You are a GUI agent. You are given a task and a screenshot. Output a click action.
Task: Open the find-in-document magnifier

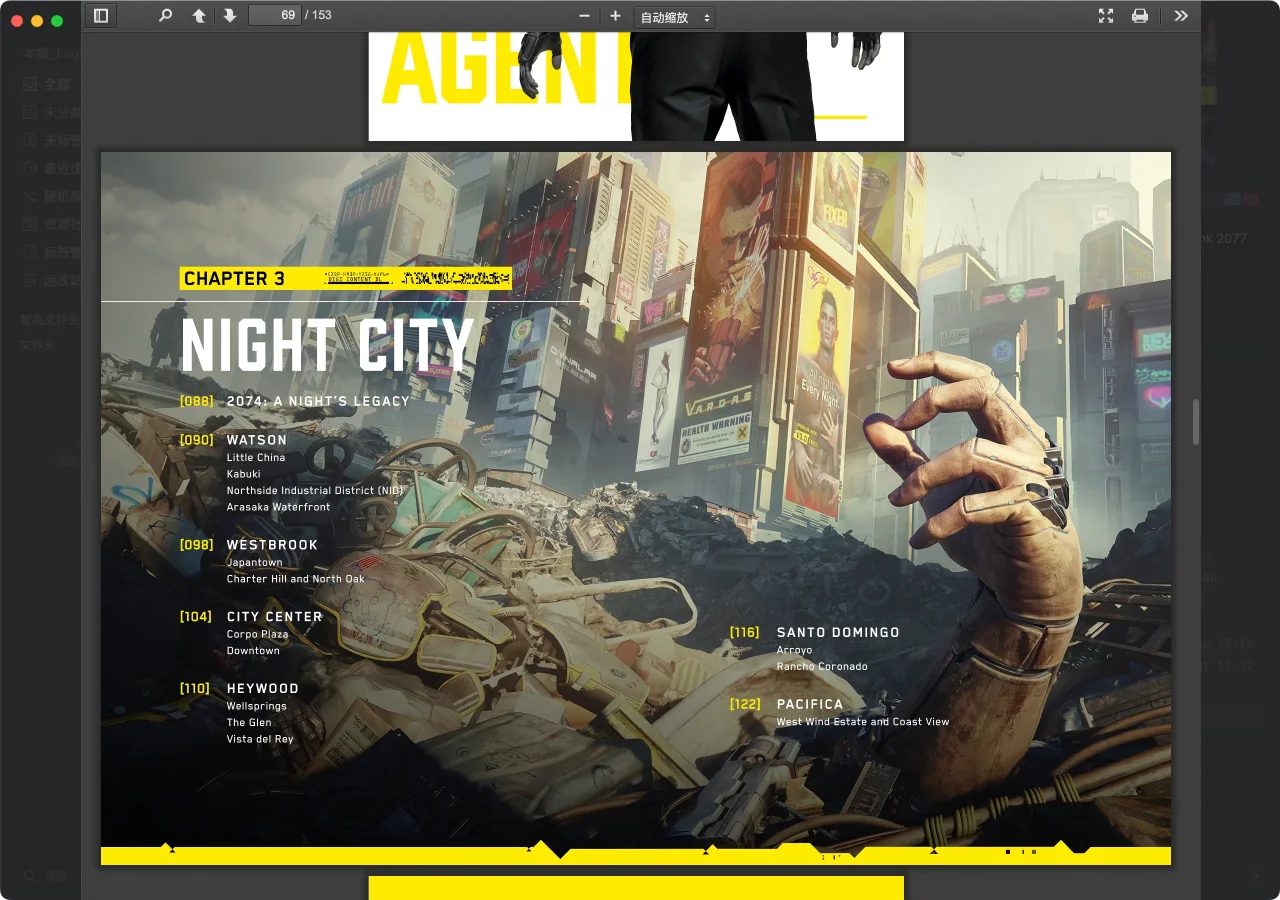click(166, 16)
